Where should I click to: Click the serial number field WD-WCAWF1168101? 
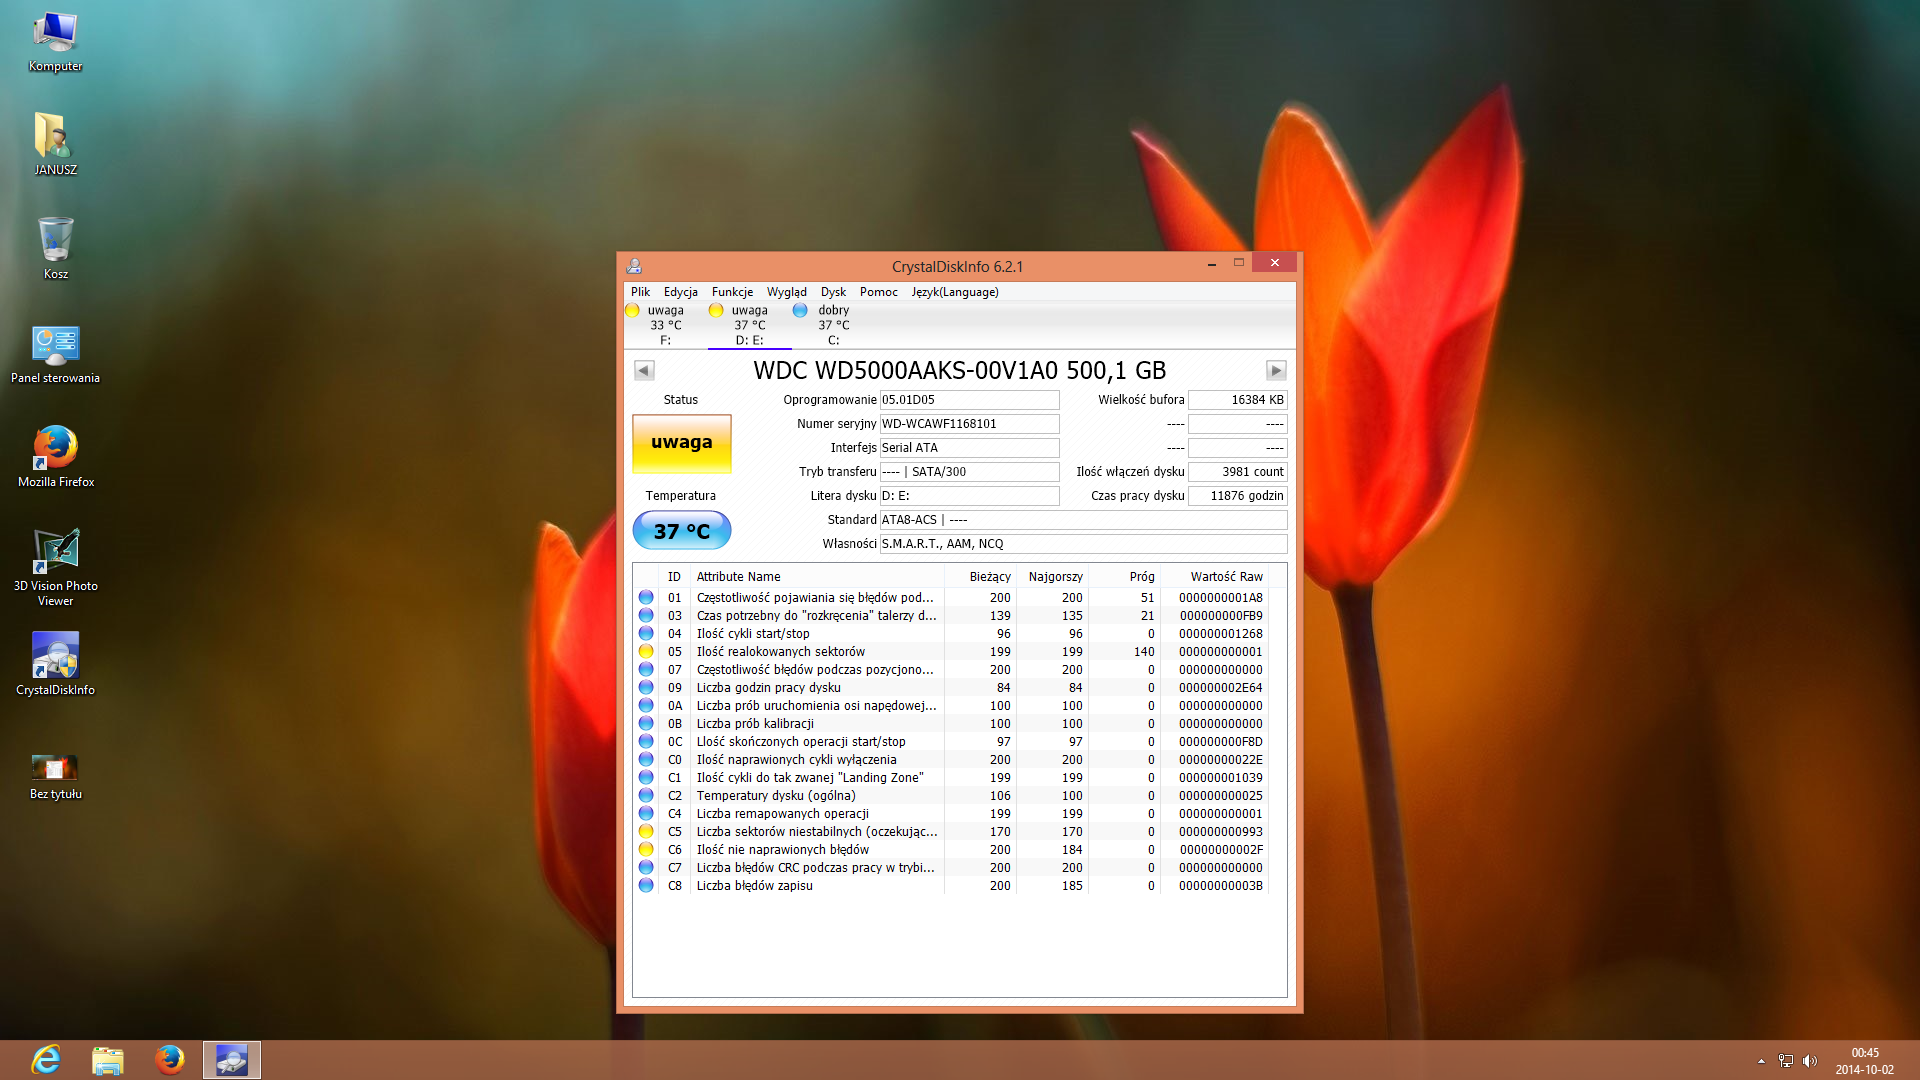969,424
